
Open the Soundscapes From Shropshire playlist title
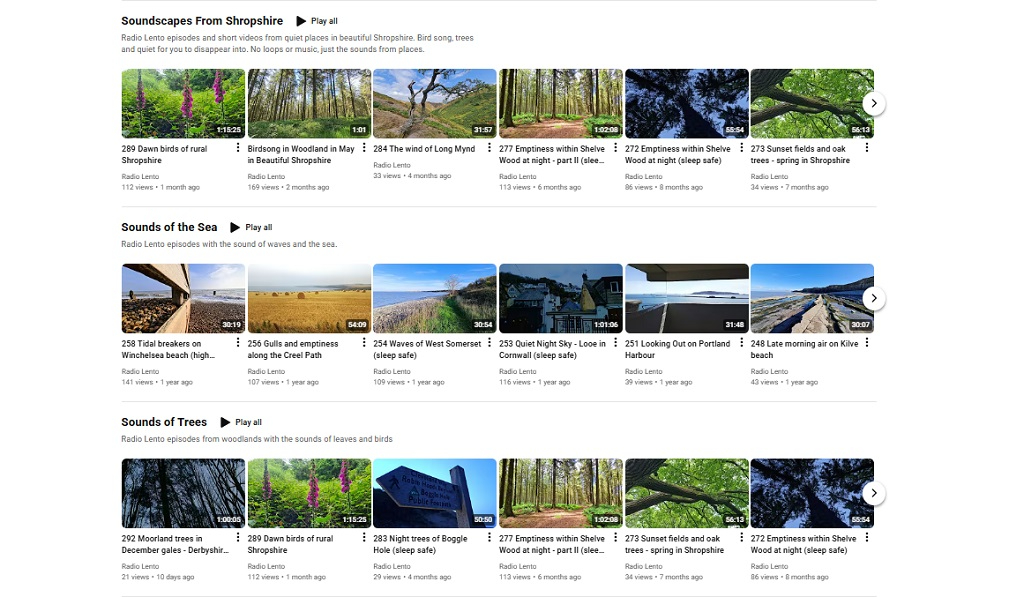click(202, 21)
